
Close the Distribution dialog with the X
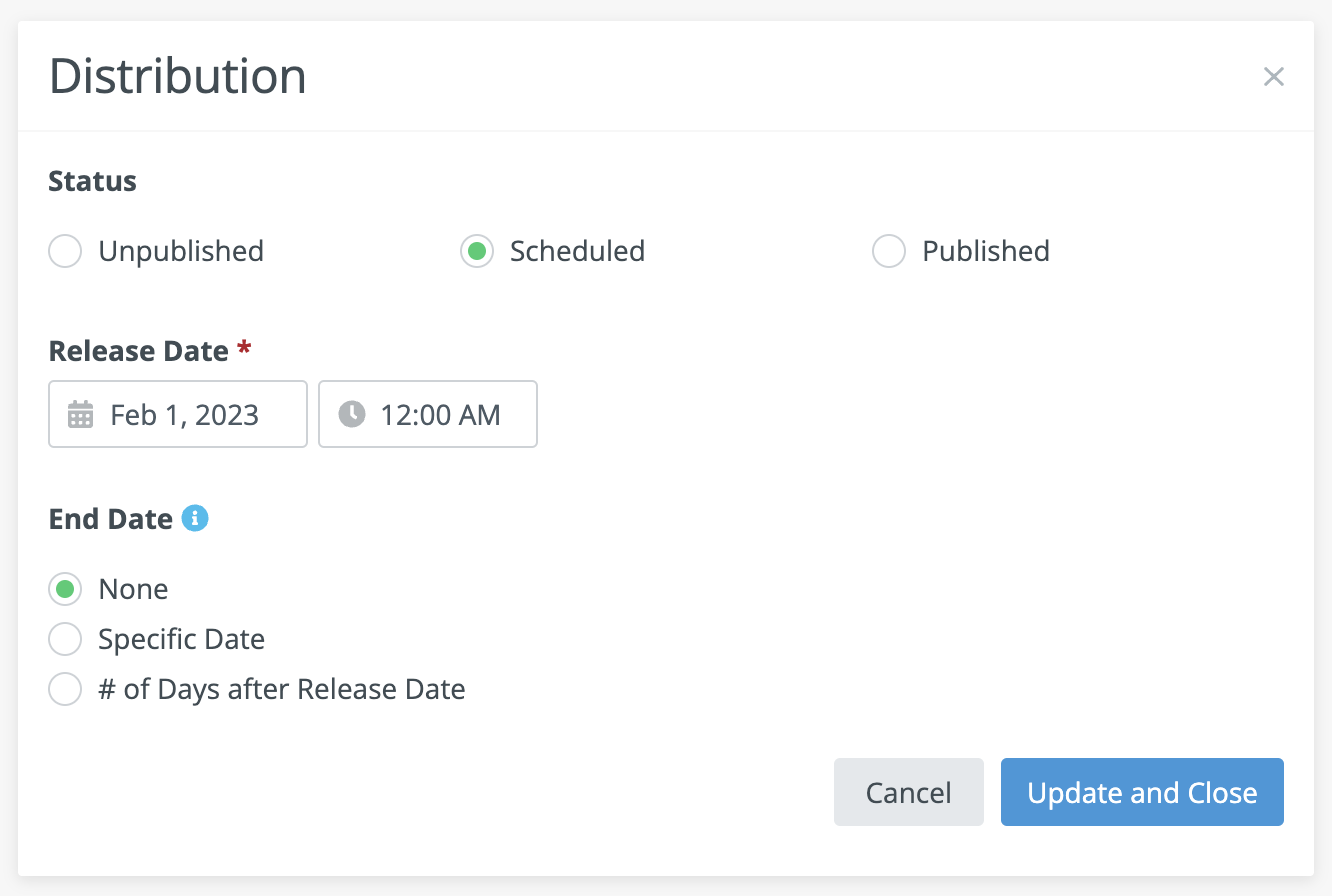click(x=1273, y=77)
